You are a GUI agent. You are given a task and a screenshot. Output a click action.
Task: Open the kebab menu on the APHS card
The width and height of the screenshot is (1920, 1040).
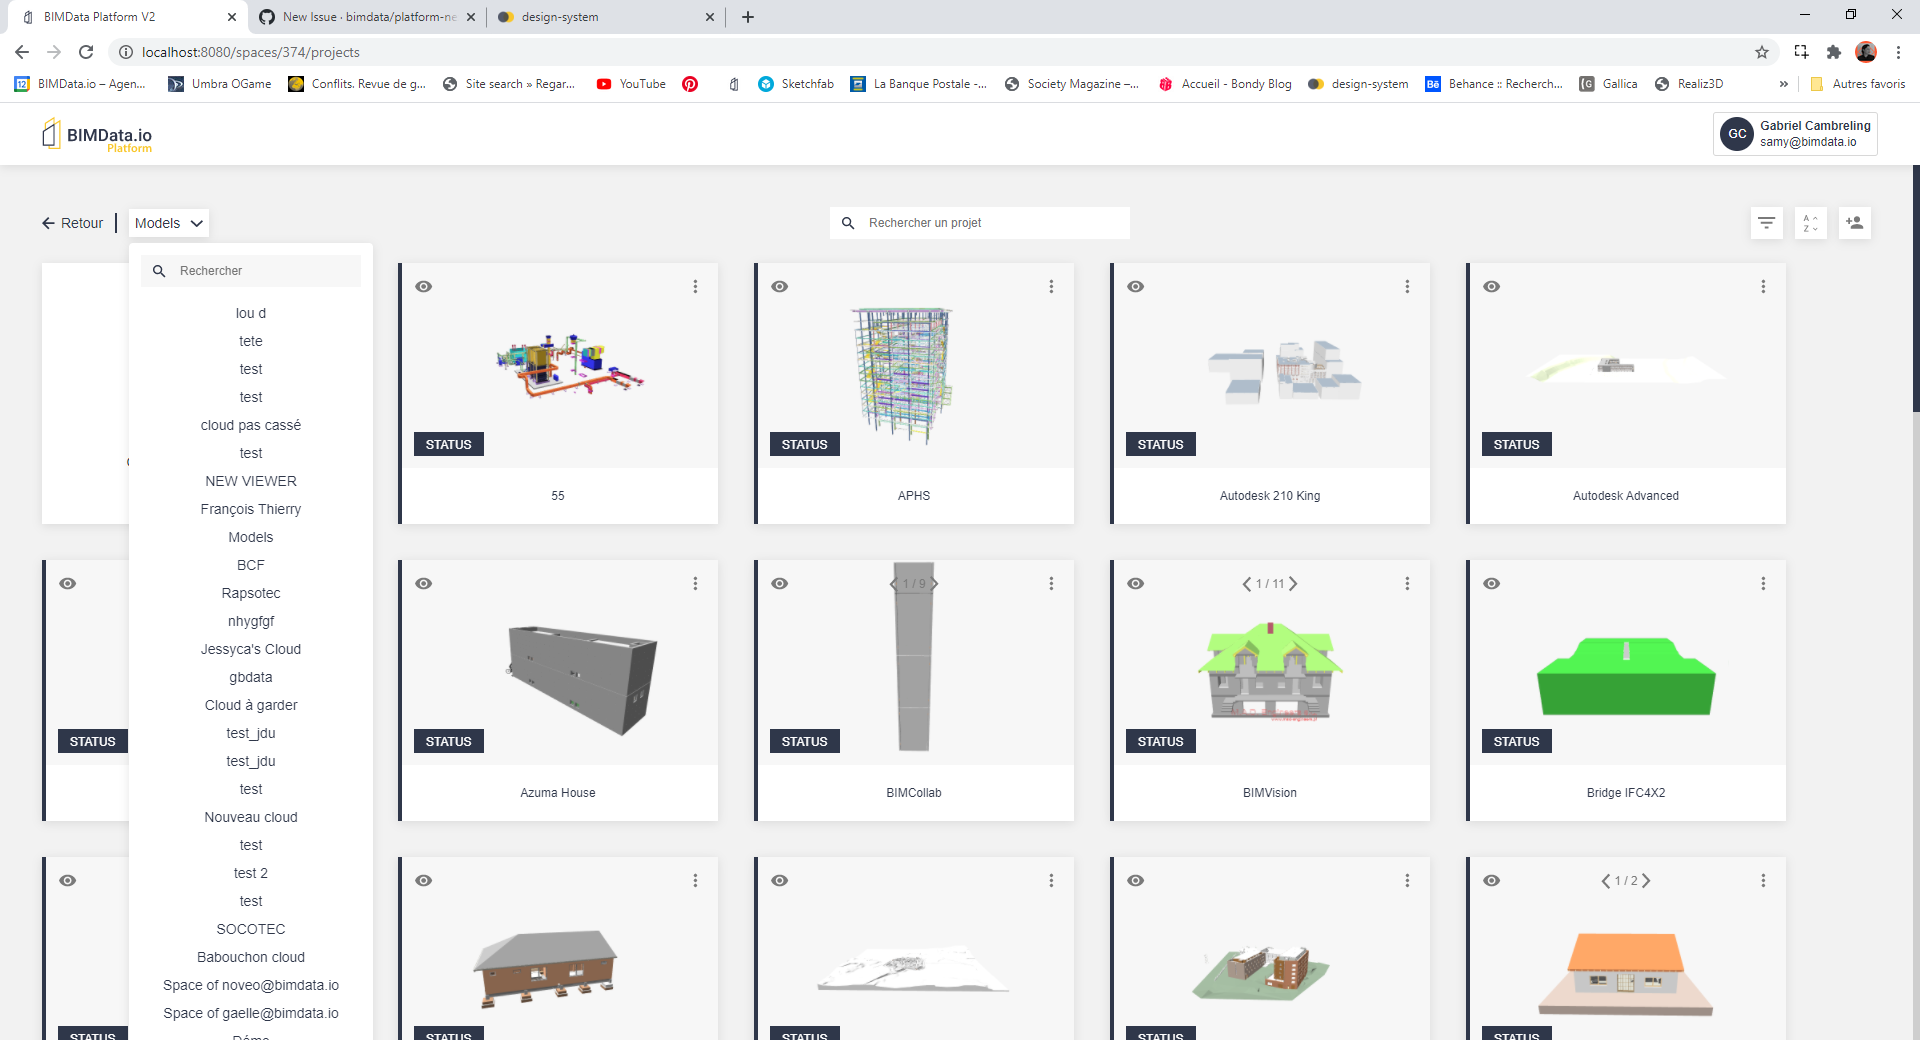pyautogui.click(x=1051, y=287)
